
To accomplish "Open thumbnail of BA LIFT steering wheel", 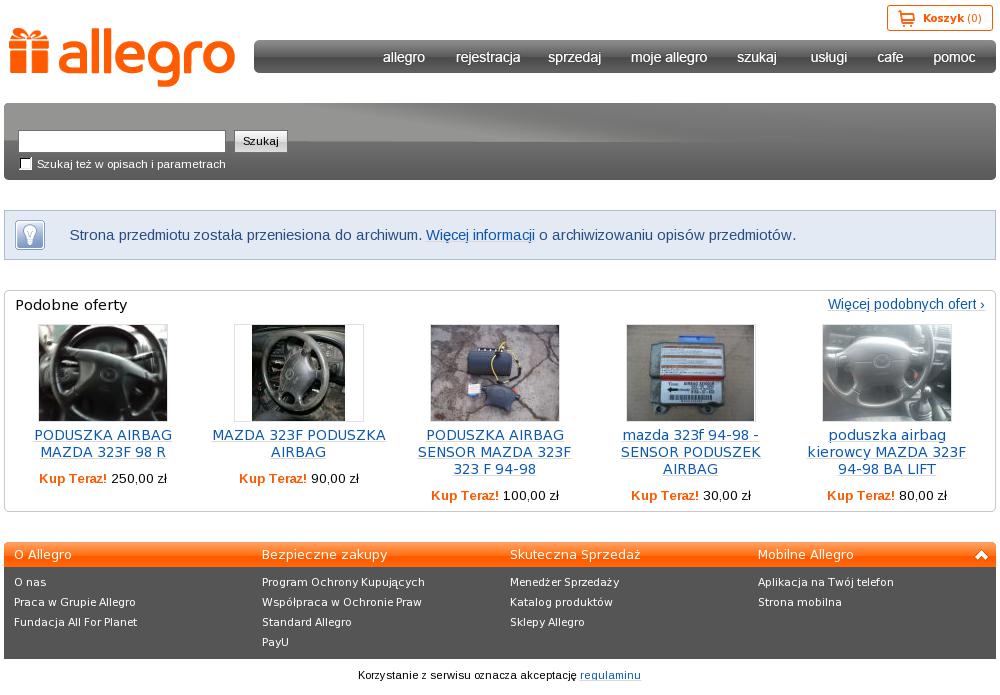I will click(x=886, y=373).
